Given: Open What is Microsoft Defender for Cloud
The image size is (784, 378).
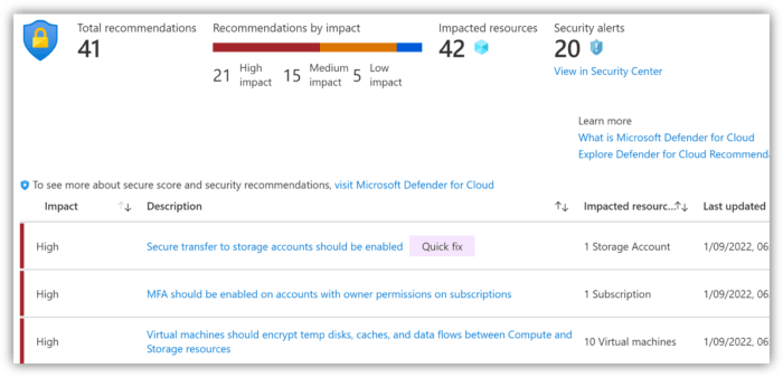Looking at the screenshot, I should click(666, 138).
